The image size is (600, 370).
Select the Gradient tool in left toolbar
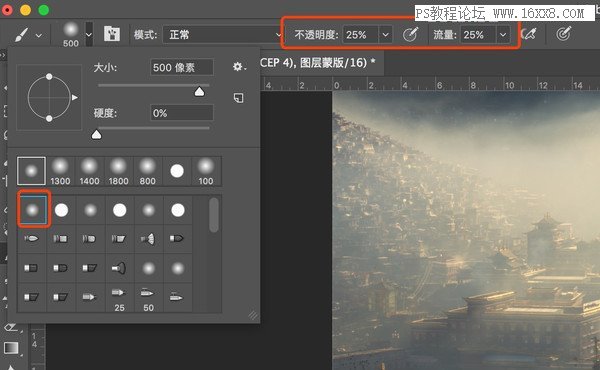11,348
